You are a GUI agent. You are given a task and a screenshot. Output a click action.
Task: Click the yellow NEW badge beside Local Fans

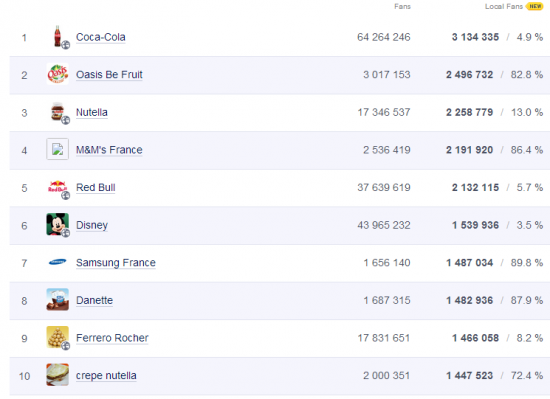tap(535, 6)
